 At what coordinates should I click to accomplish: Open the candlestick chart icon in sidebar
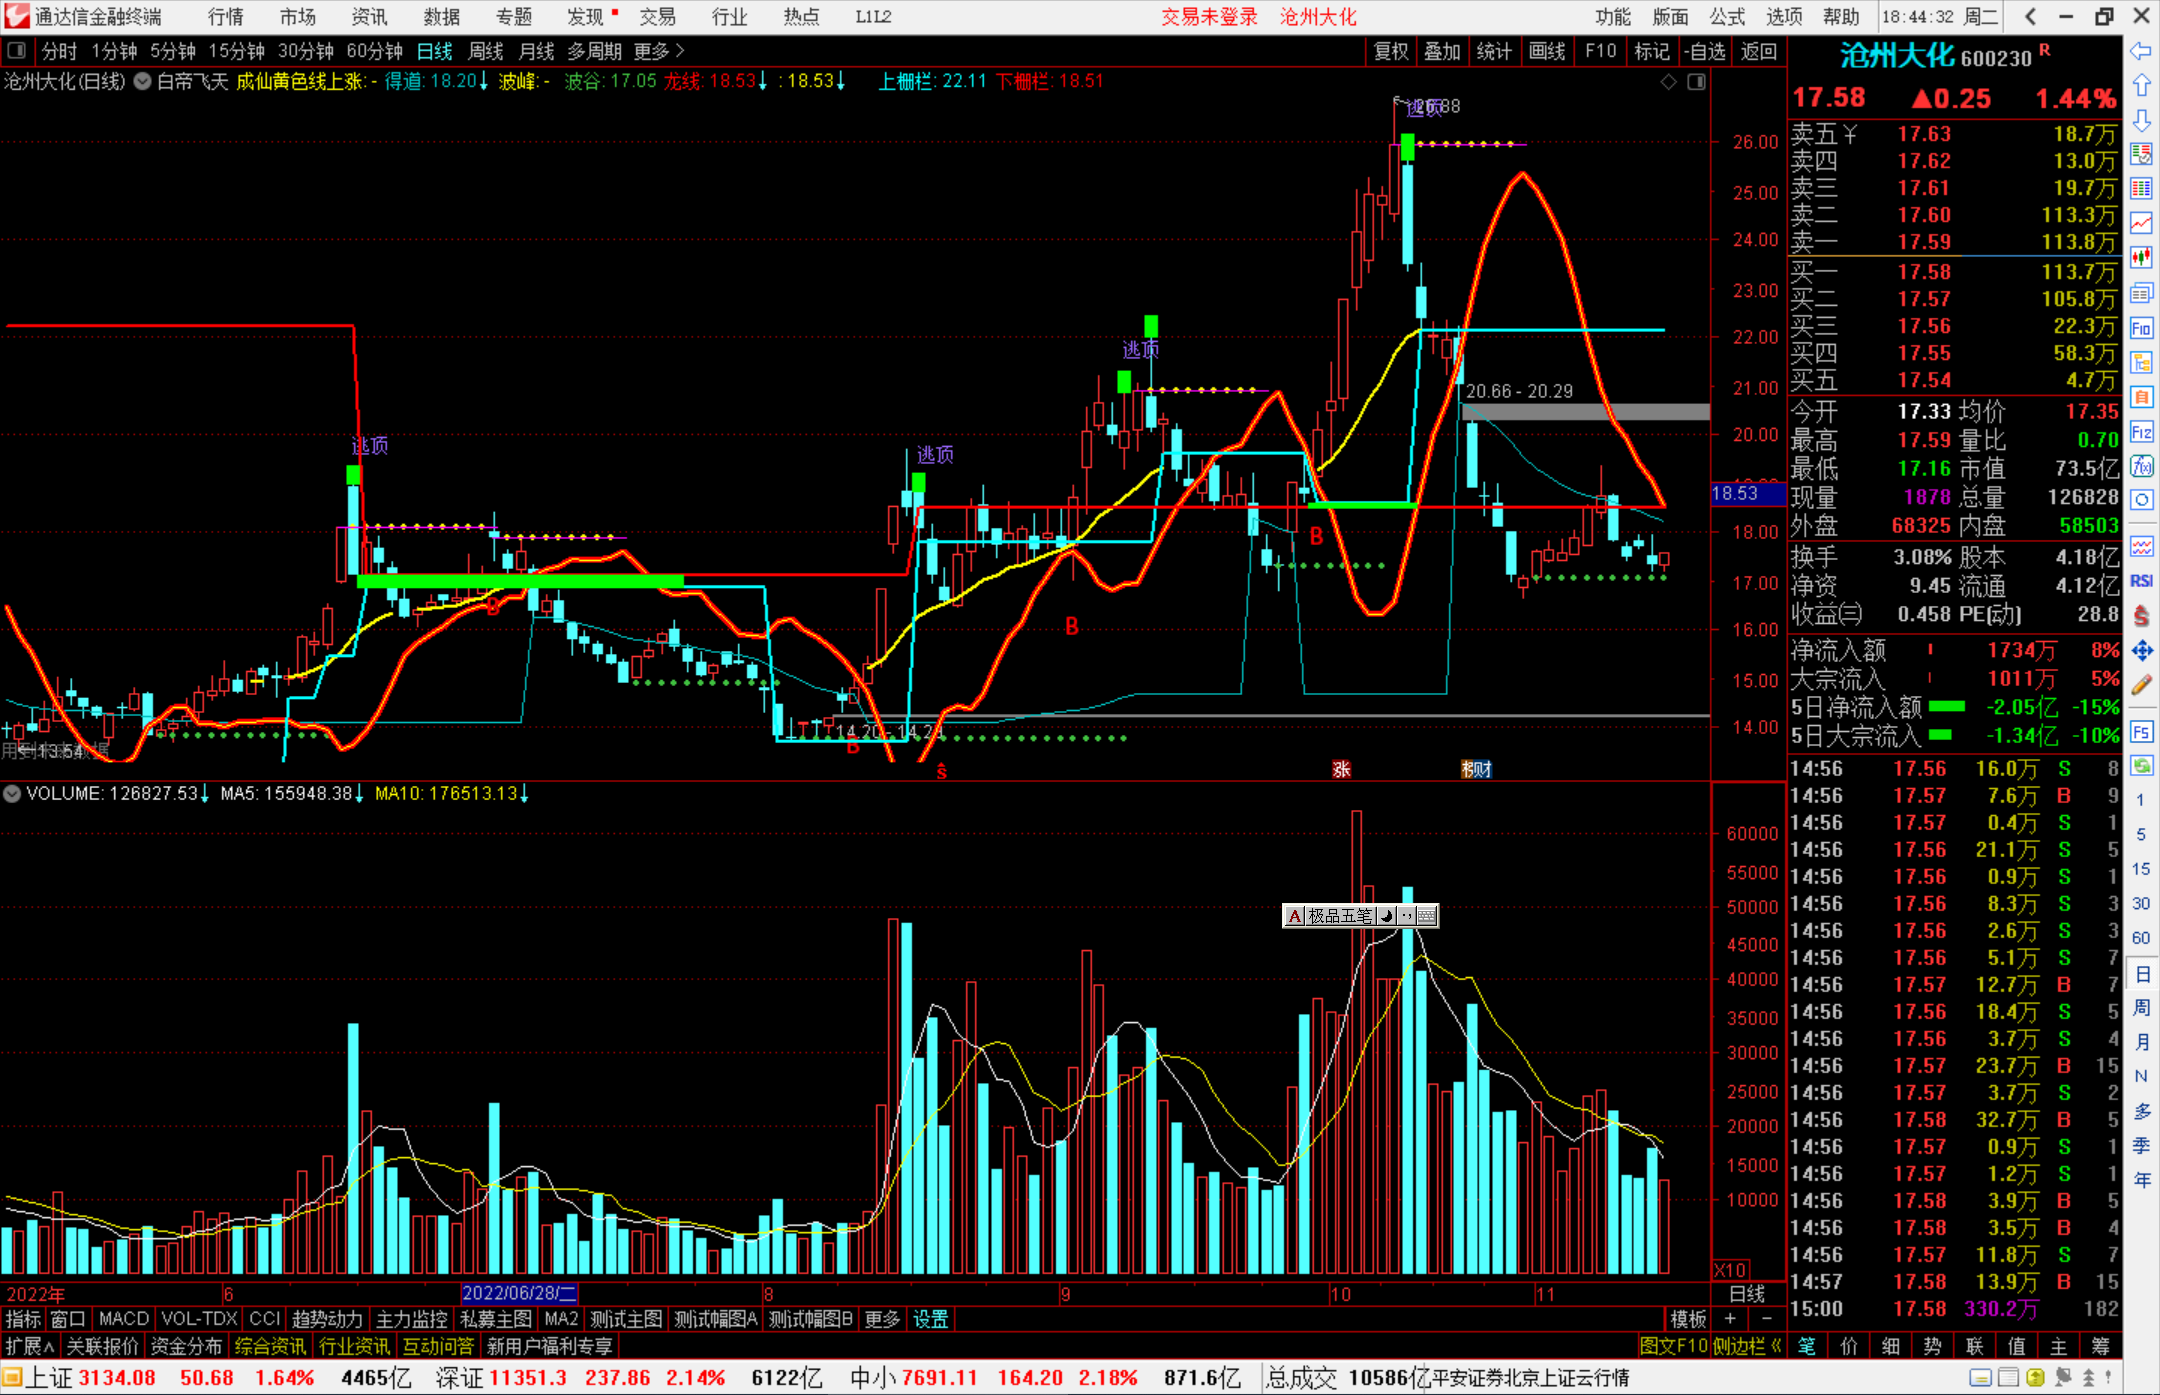[2141, 258]
